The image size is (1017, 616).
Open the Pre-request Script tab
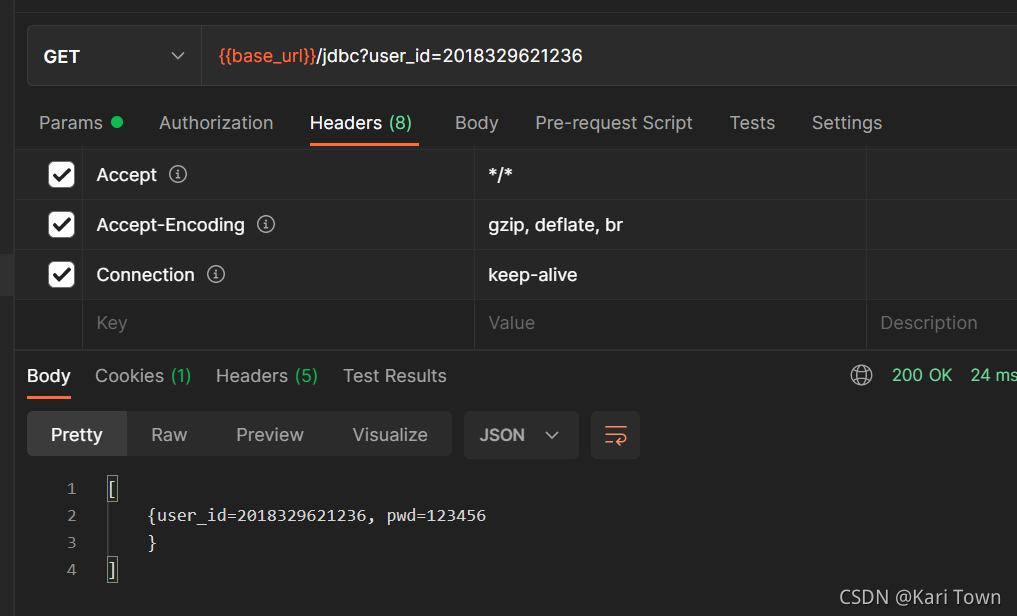click(x=614, y=123)
